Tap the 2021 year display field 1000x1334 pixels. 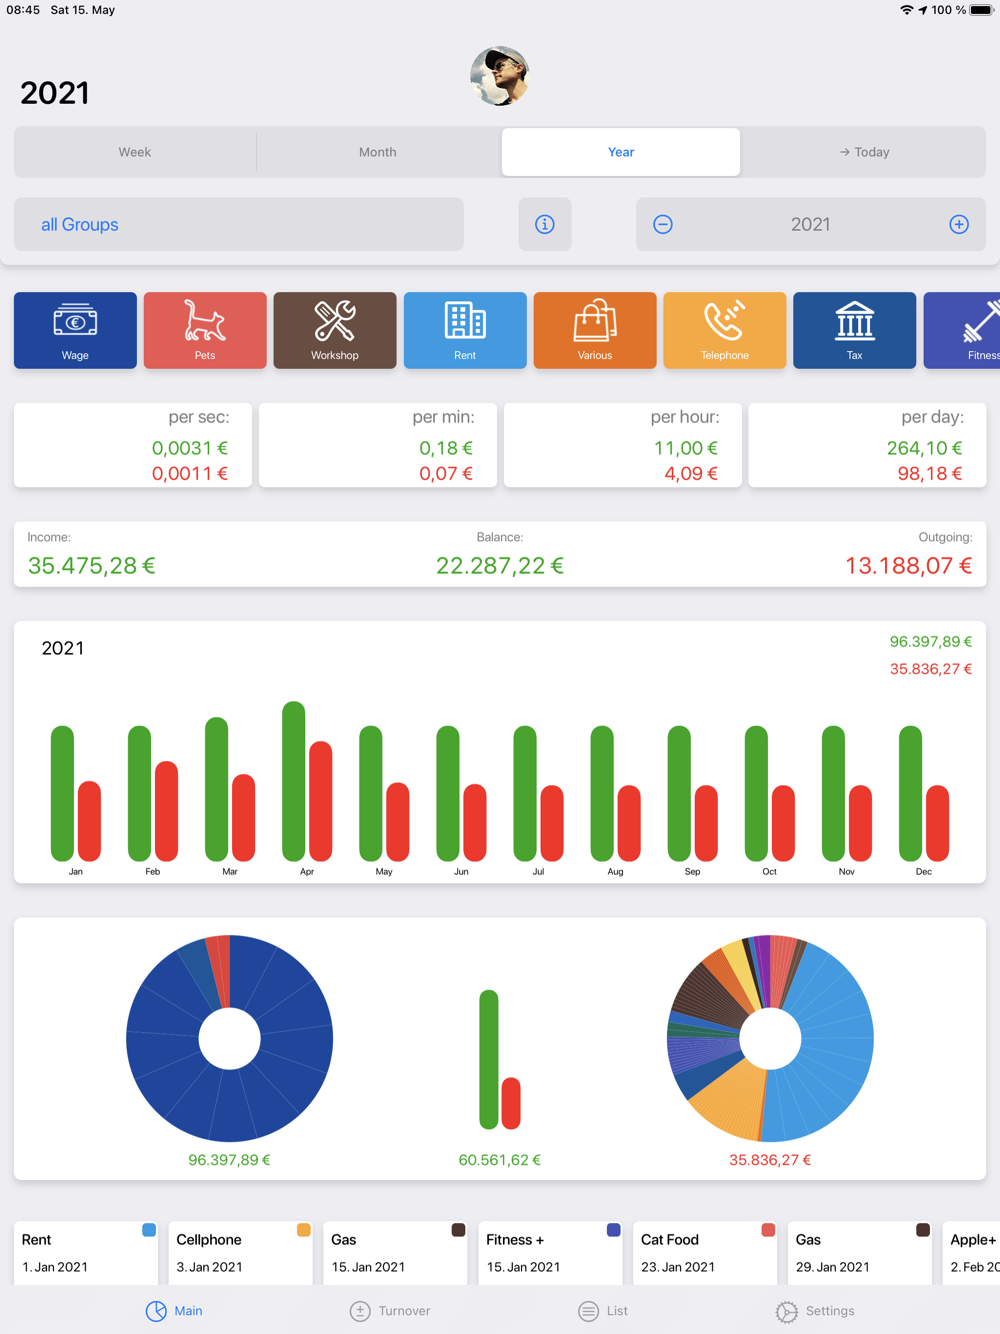pos(811,224)
